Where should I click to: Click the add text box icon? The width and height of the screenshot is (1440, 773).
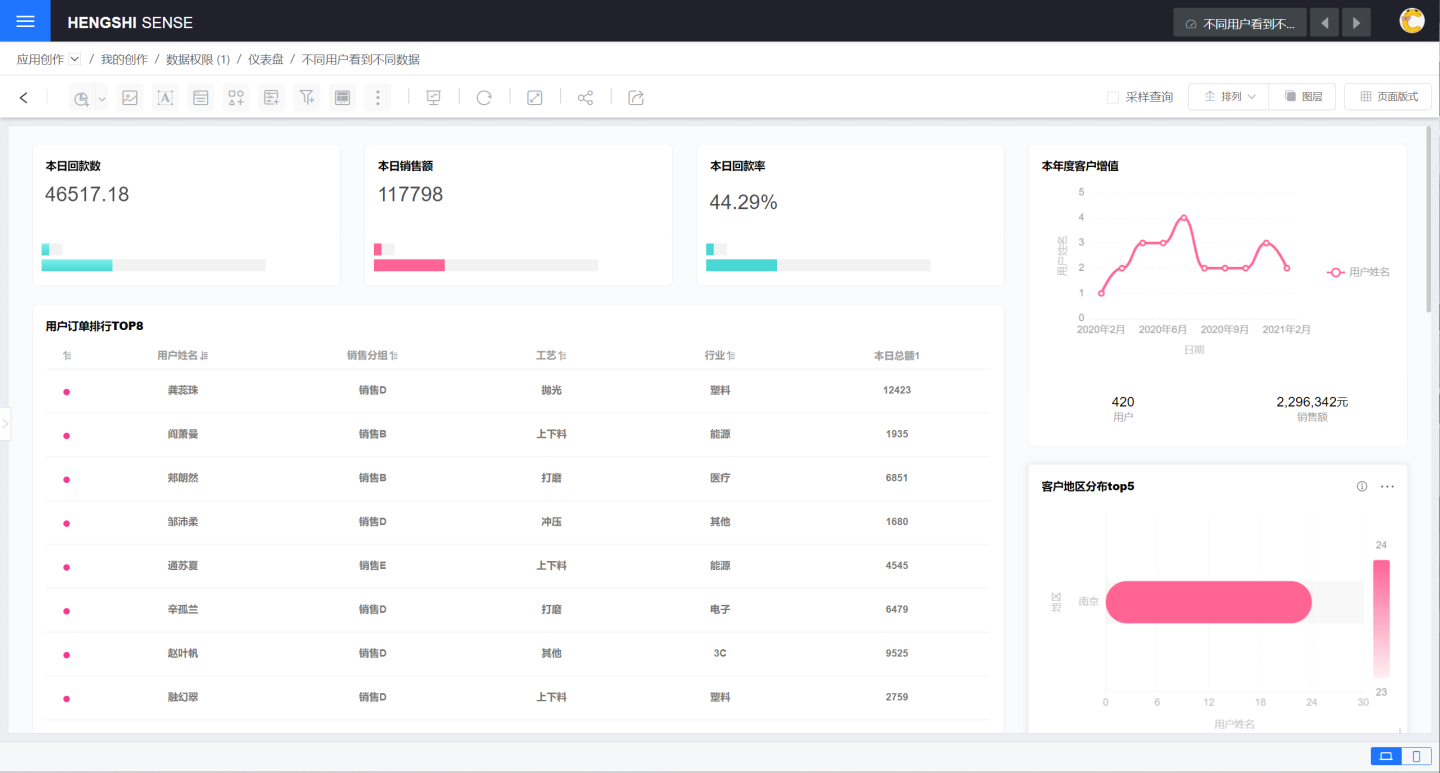click(166, 97)
